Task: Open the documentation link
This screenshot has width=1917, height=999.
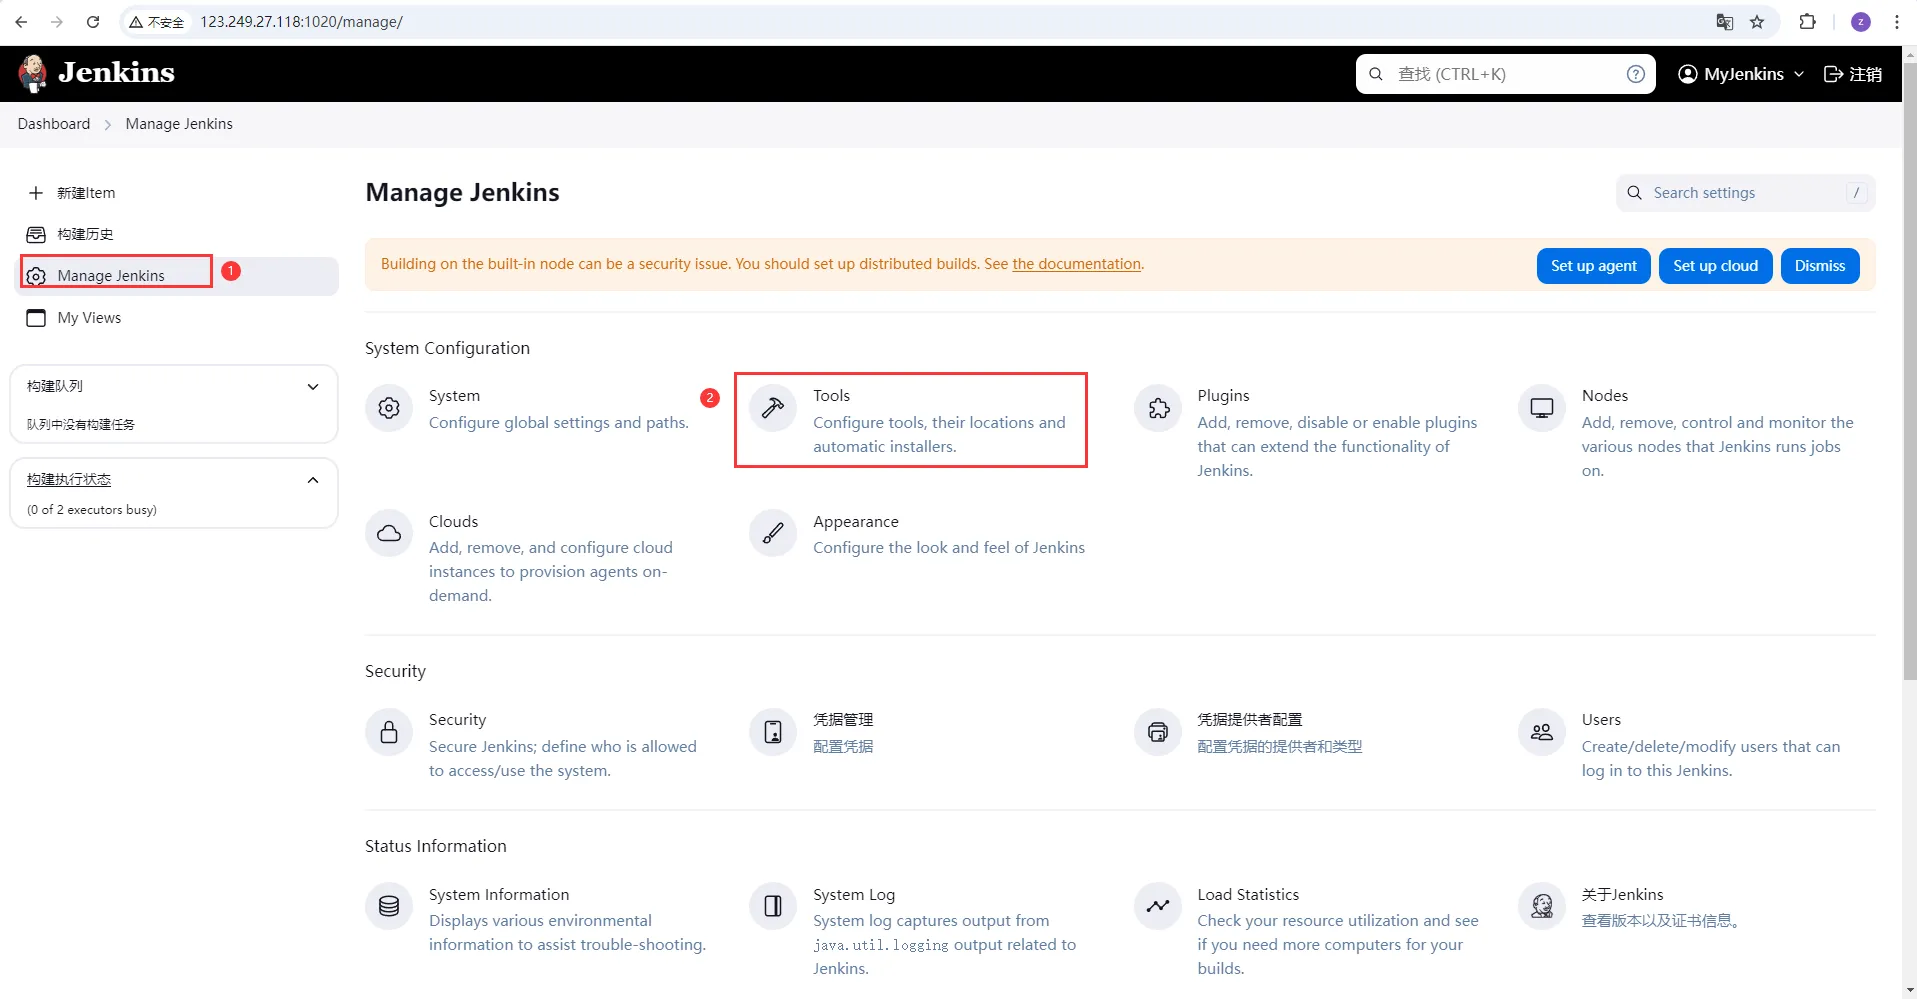Action: (1076, 264)
